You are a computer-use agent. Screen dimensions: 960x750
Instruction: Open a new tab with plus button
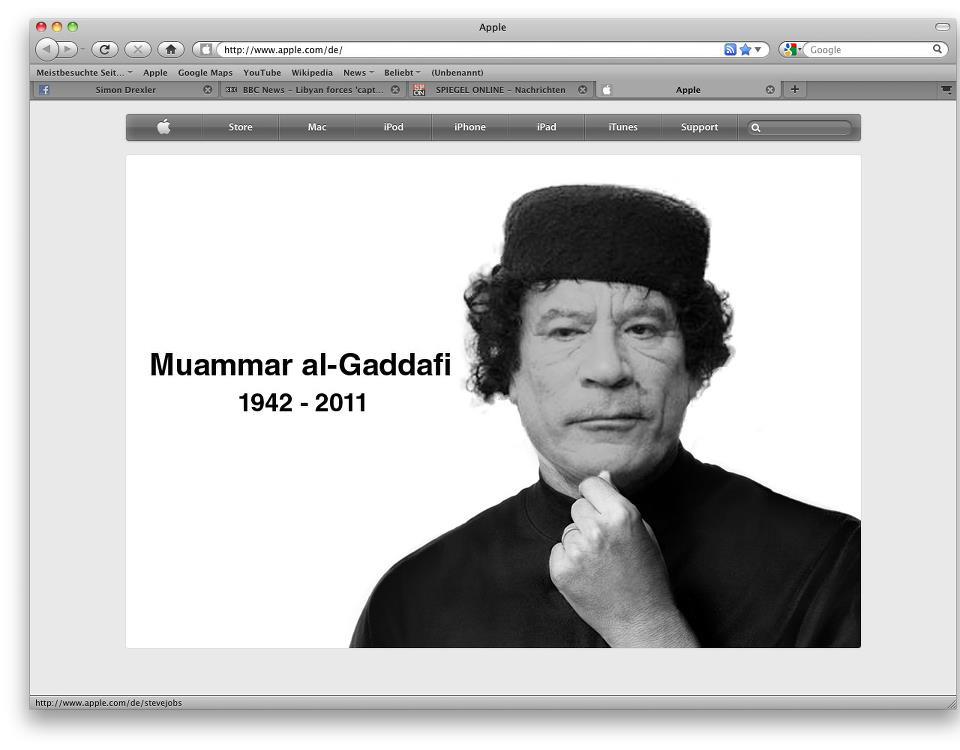795,89
